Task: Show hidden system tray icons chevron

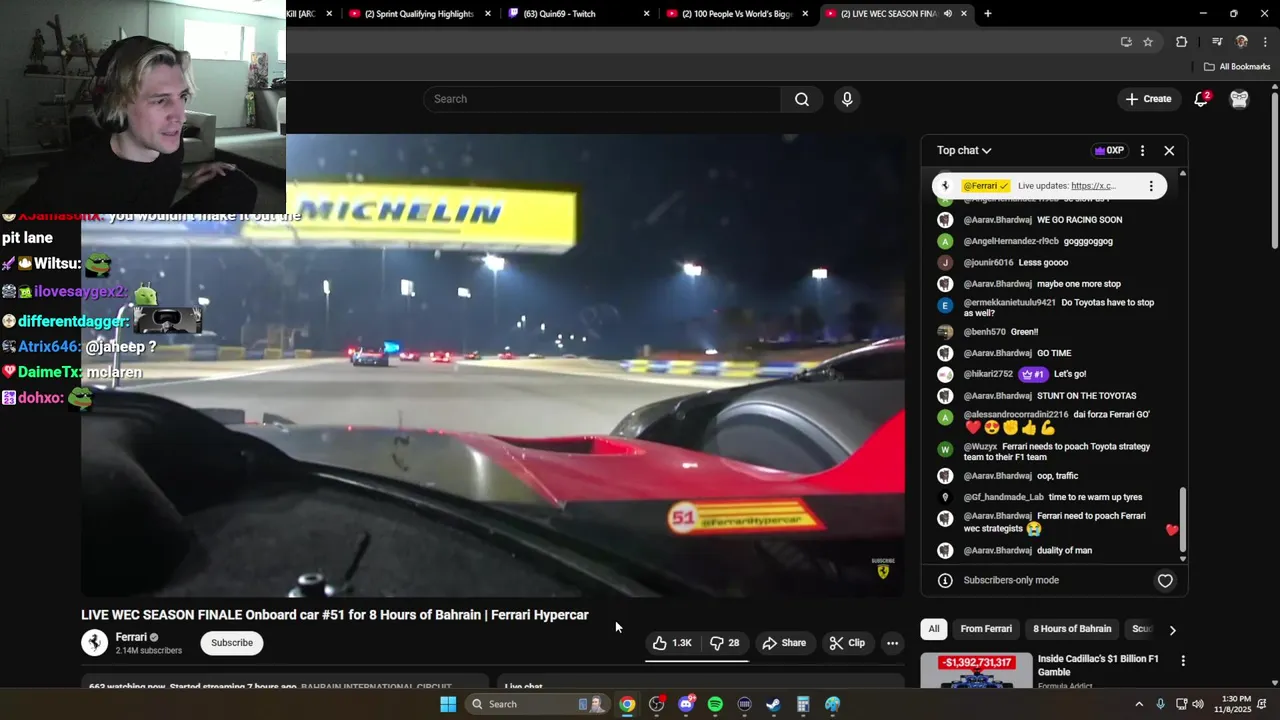Action: point(1139,704)
